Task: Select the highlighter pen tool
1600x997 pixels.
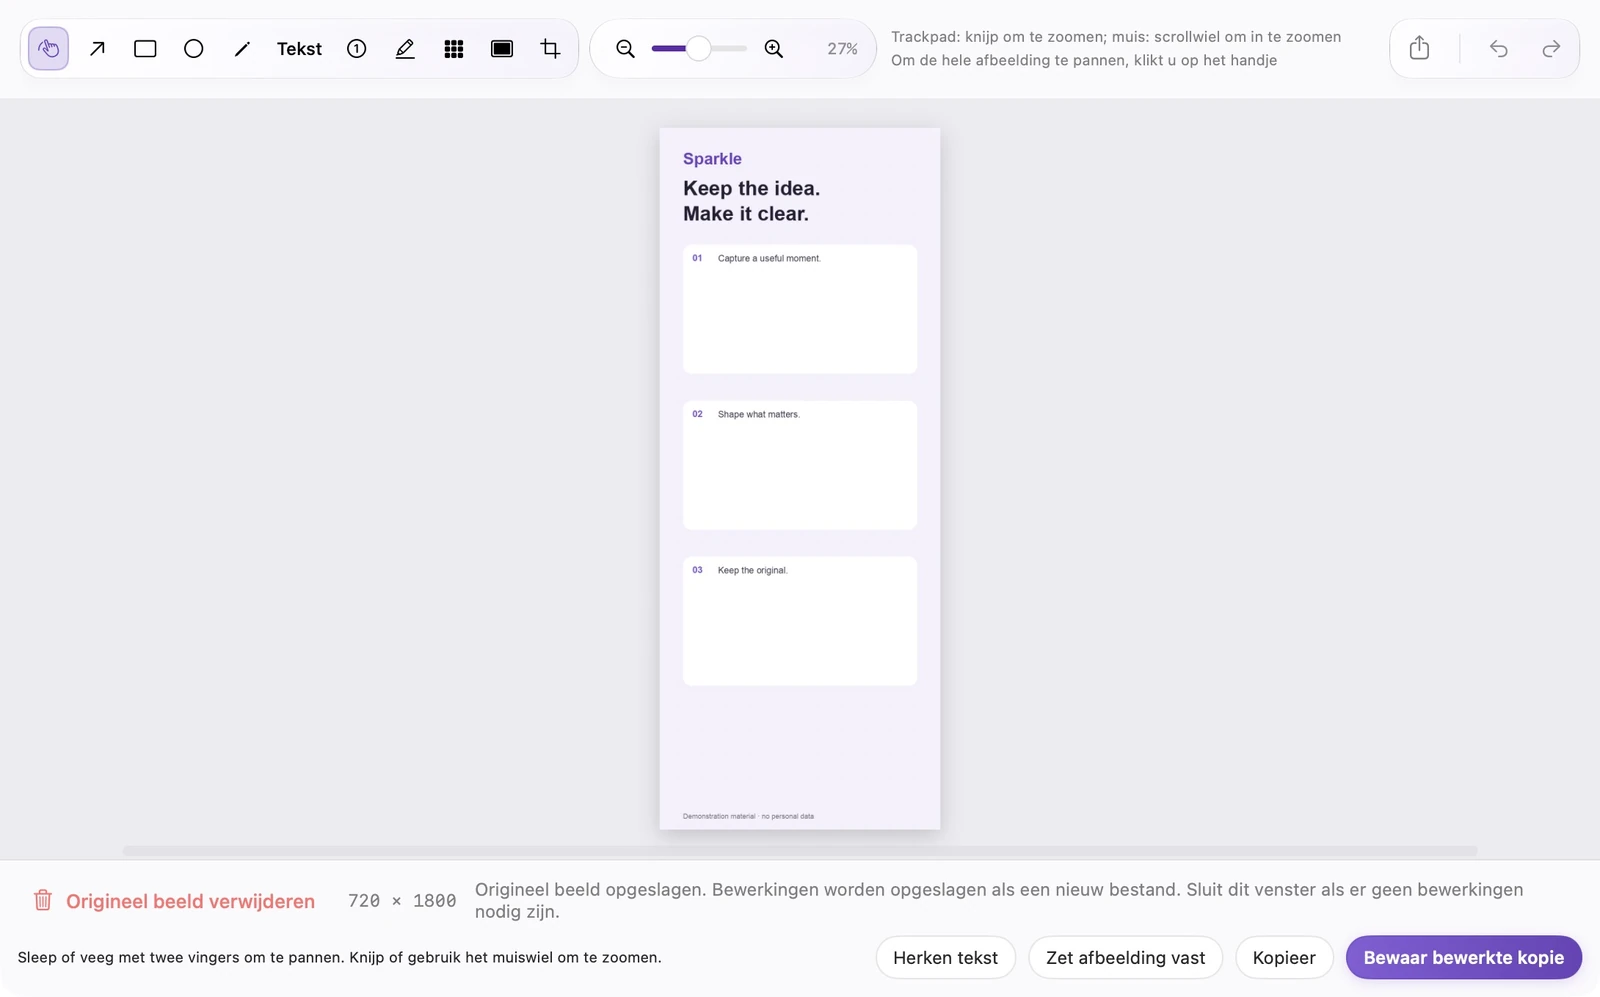Action: click(x=405, y=48)
